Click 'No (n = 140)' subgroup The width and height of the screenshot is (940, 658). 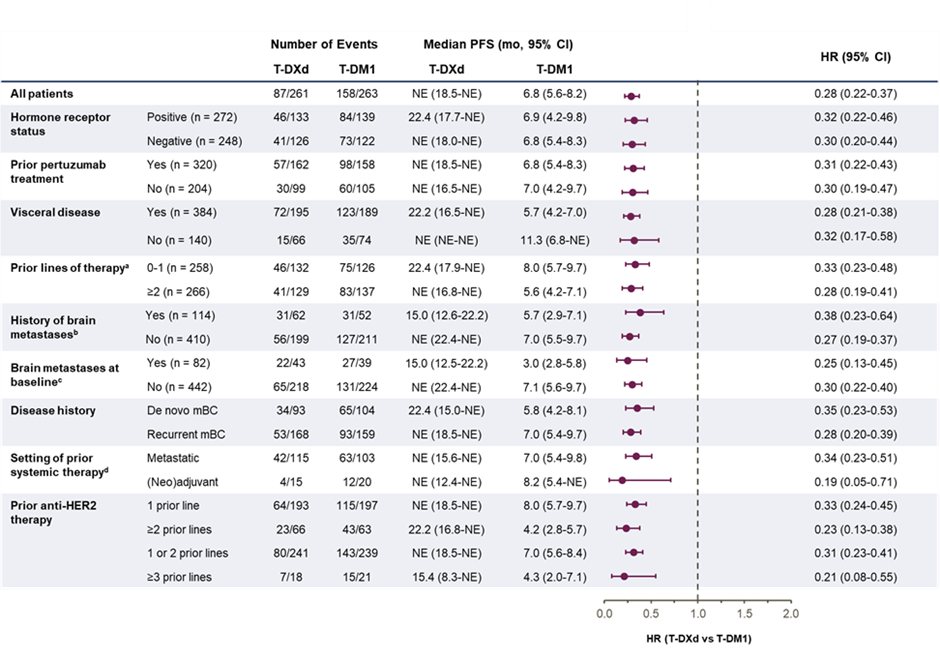click(x=179, y=240)
